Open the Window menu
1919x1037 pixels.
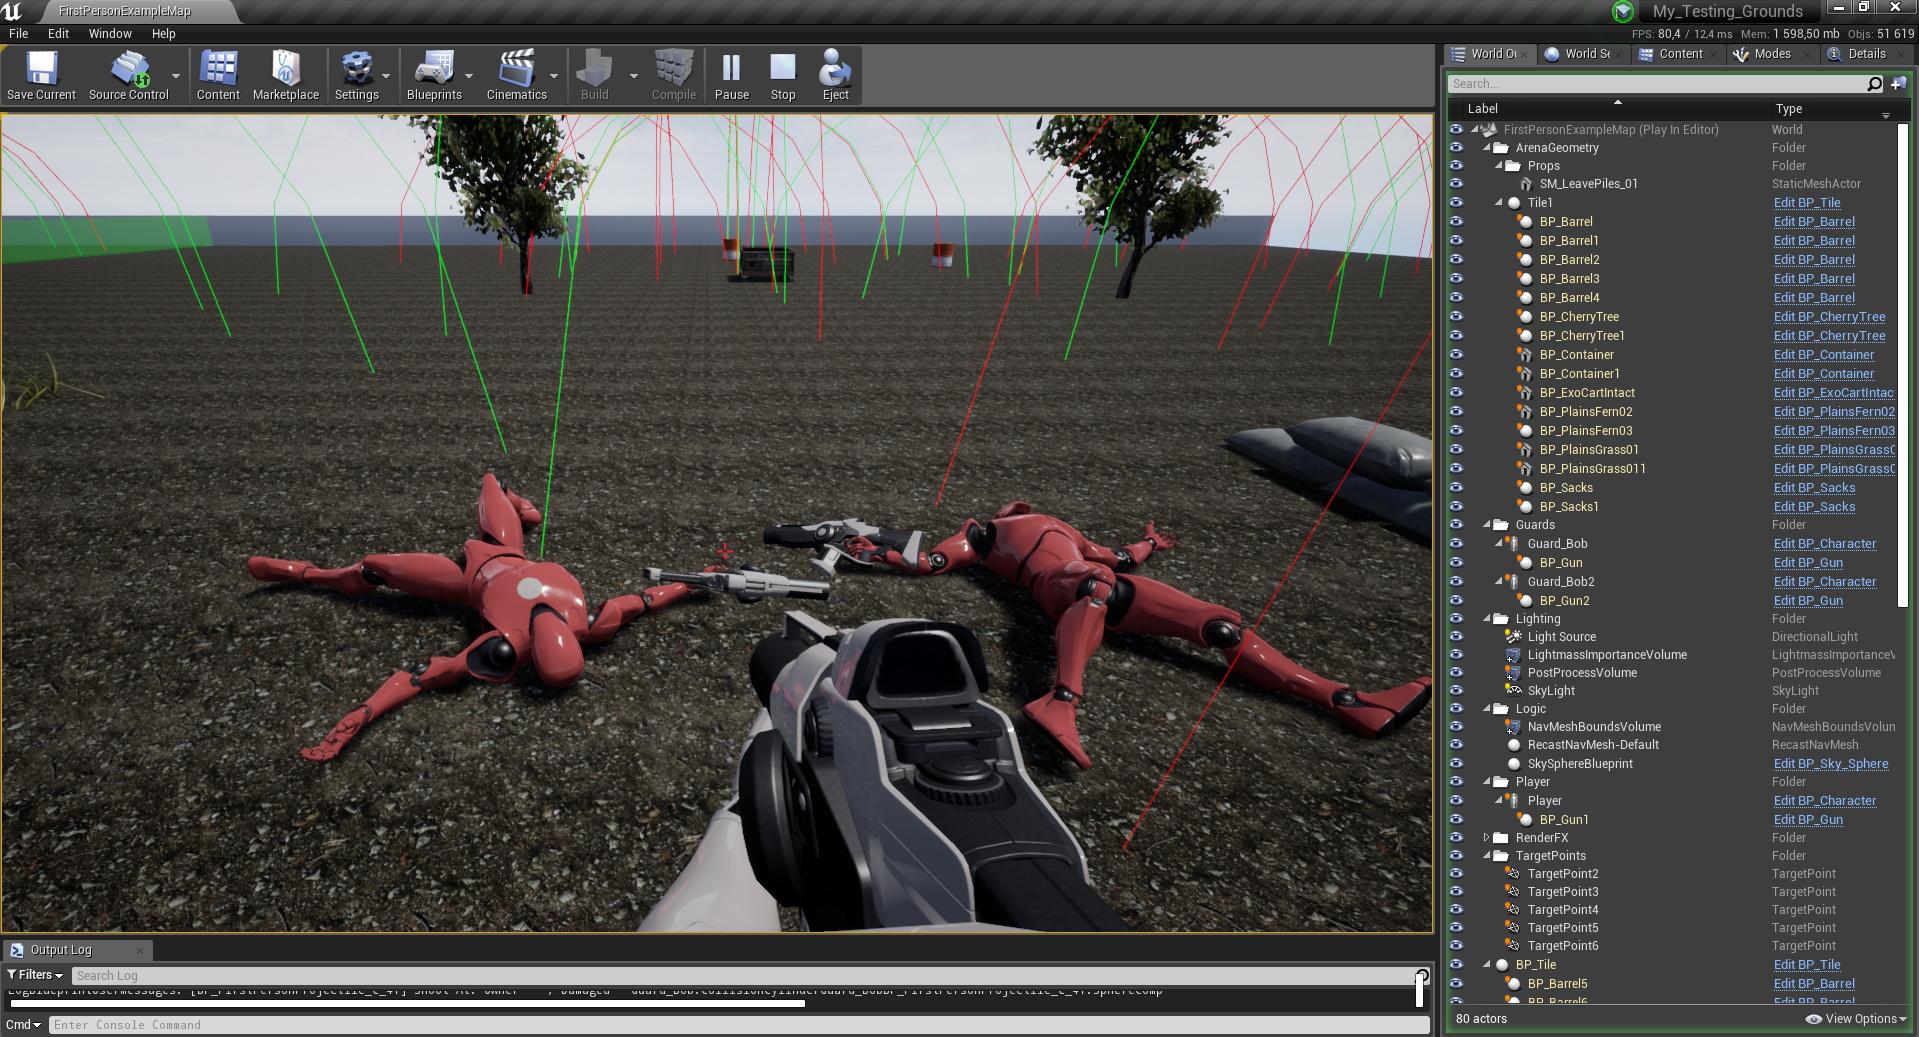[110, 34]
